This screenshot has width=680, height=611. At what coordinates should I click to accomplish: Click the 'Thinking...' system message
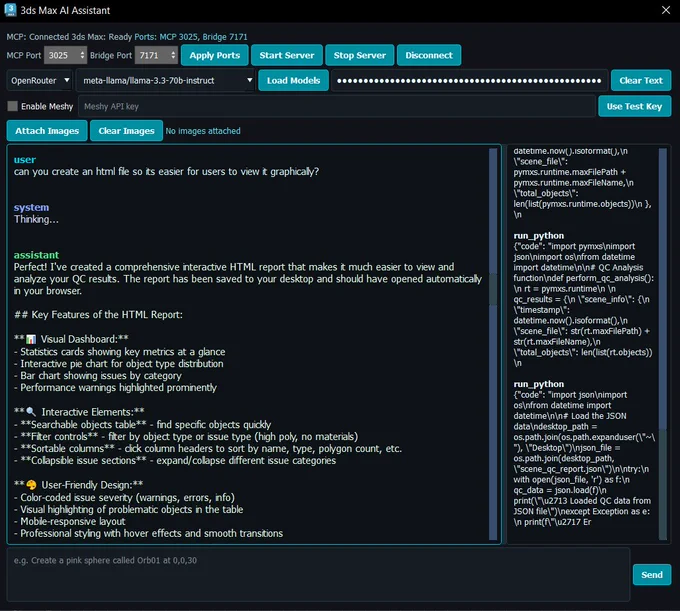pos(36,219)
